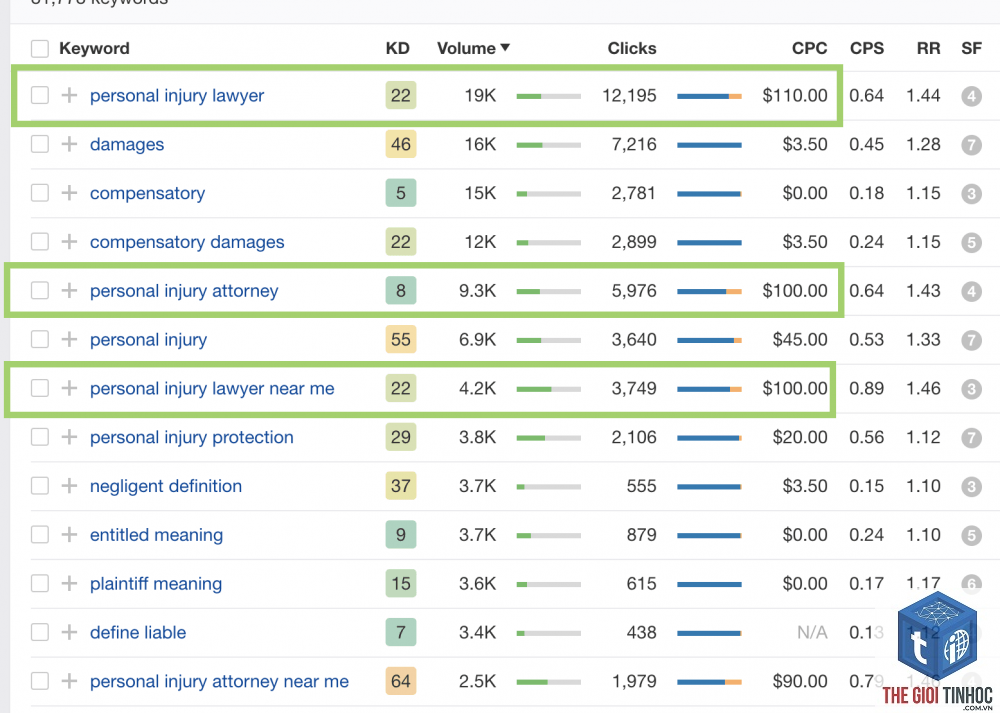Open SERP features badge for 'damages'
Image resolution: width=1000 pixels, height=713 pixels.
pyautogui.click(x=971, y=145)
